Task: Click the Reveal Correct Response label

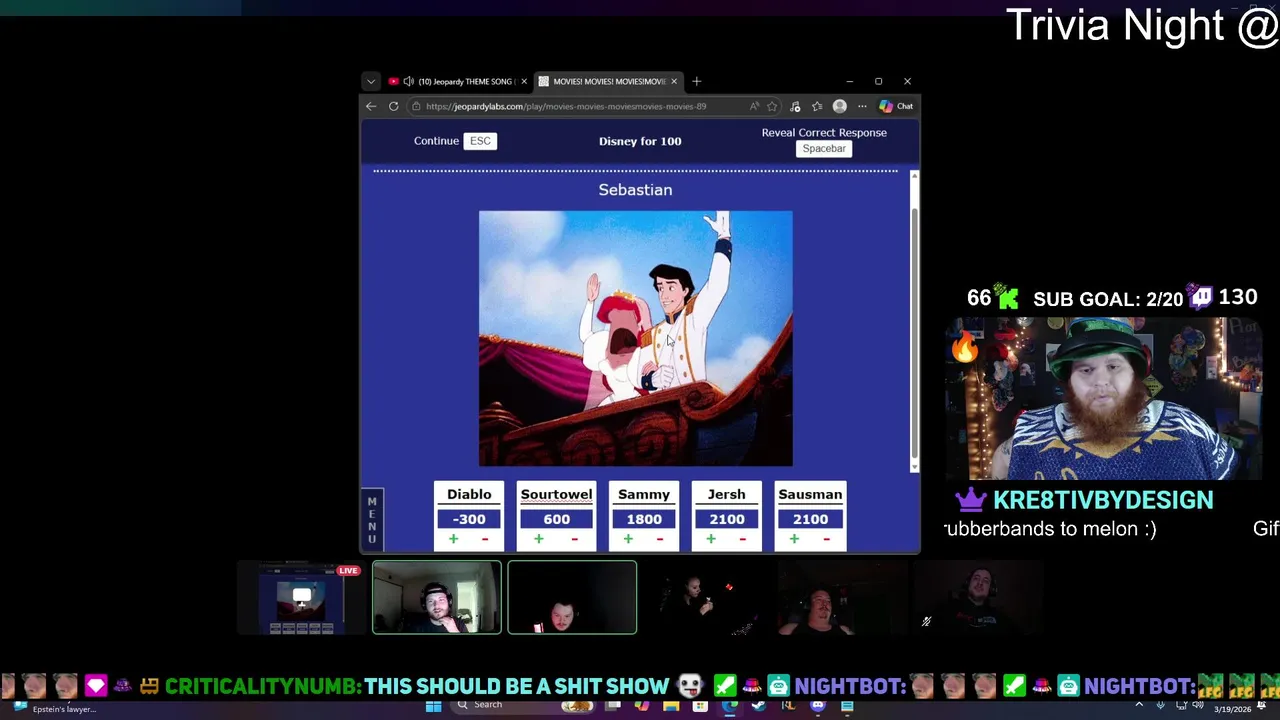Action: point(824,132)
